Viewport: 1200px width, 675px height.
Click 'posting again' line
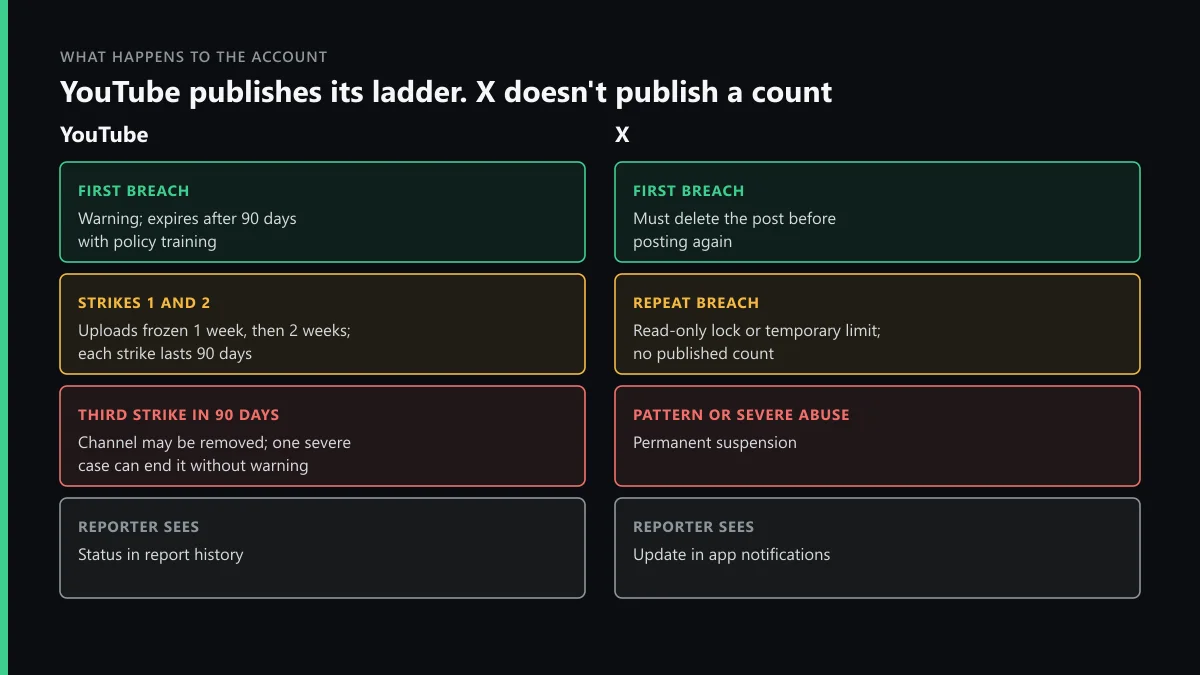tap(682, 242)
